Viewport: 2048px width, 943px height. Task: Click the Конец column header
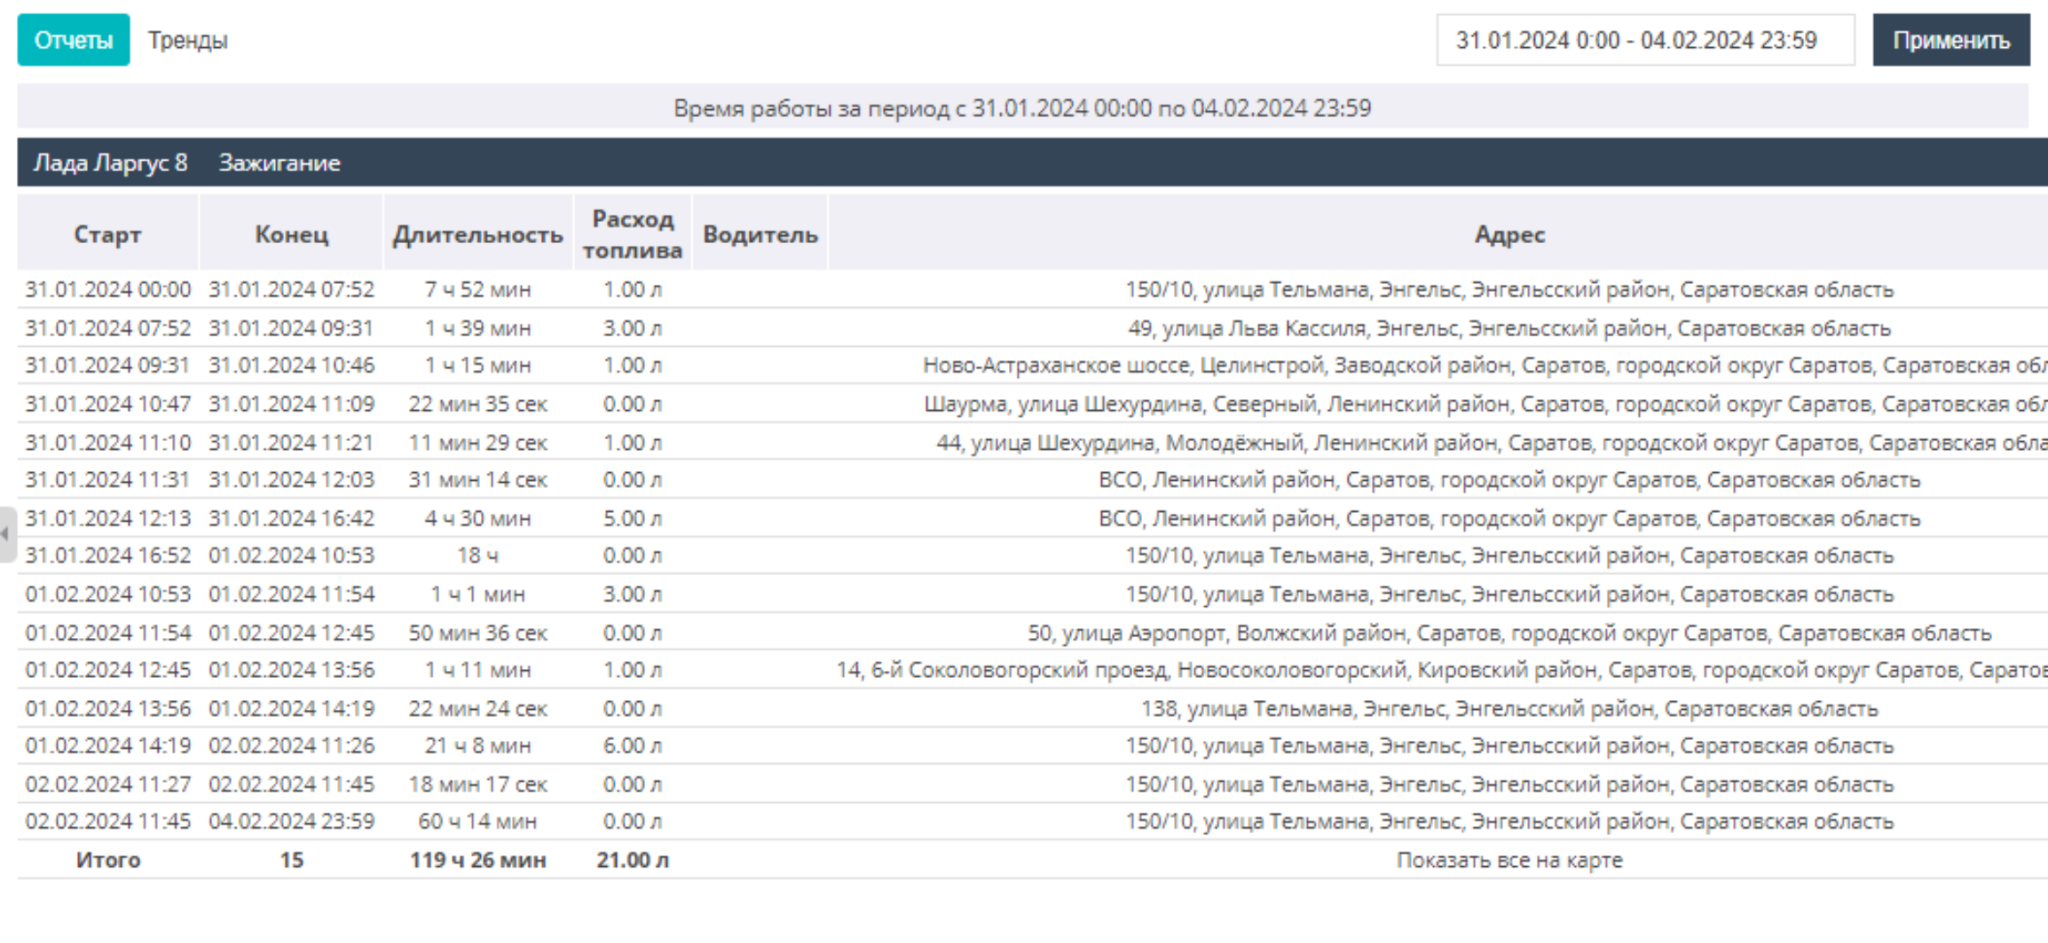coord(291,234)
